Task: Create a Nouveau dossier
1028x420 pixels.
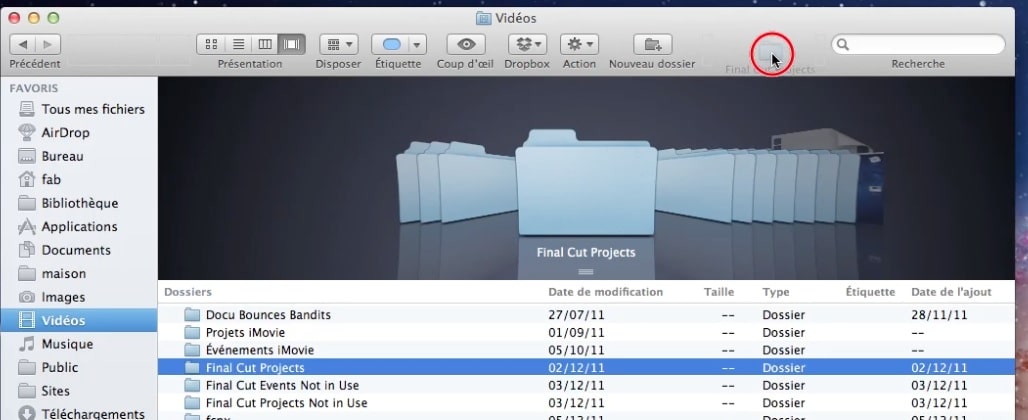Action: click(652, 45)
